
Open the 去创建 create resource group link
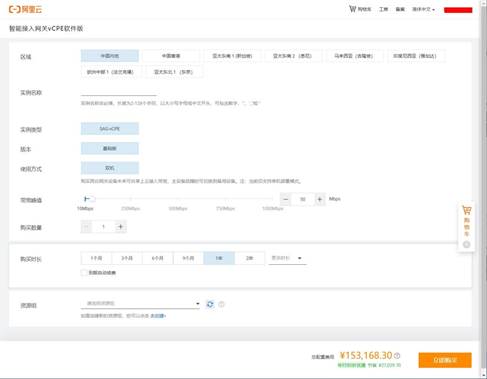click(x=158, y=316)
